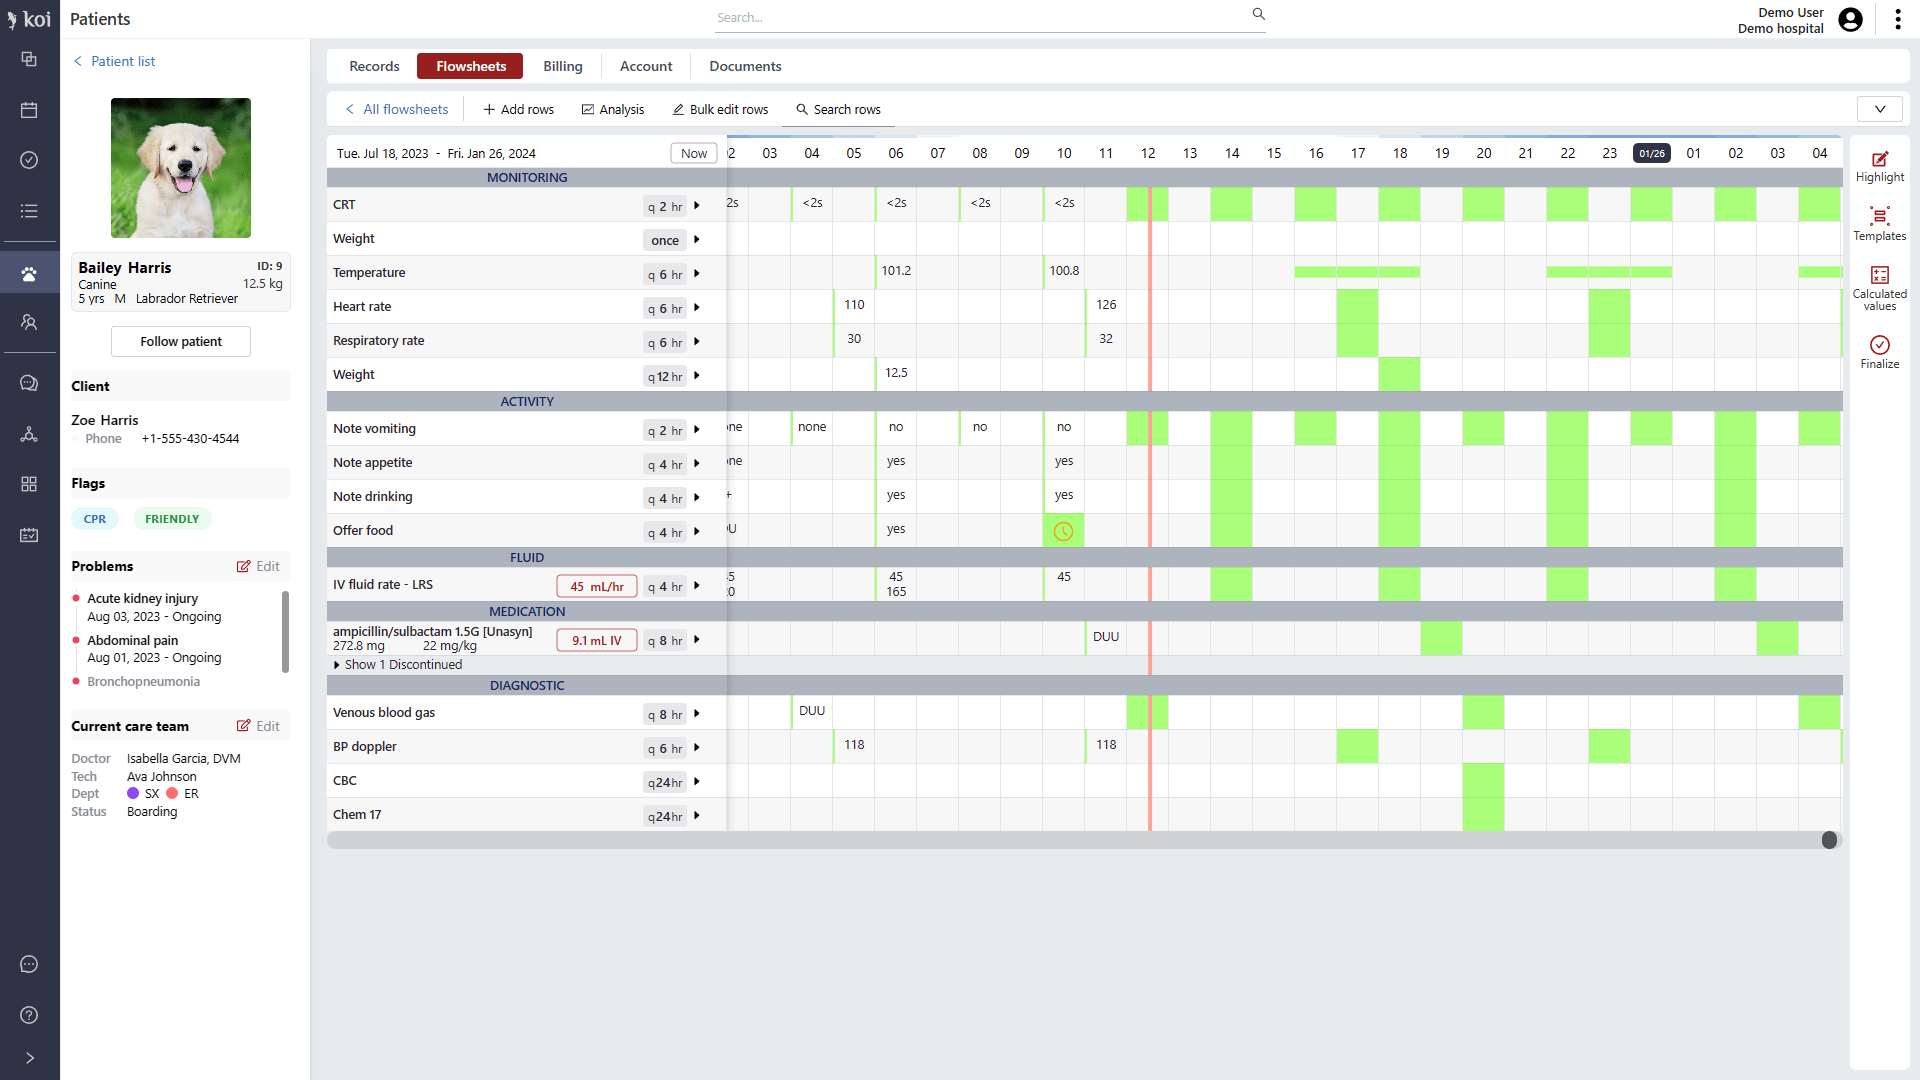Open the chat messages icon in sidebar
Screen dimensions: 1920x1080
pyautogui.click(x=29, y=383)
